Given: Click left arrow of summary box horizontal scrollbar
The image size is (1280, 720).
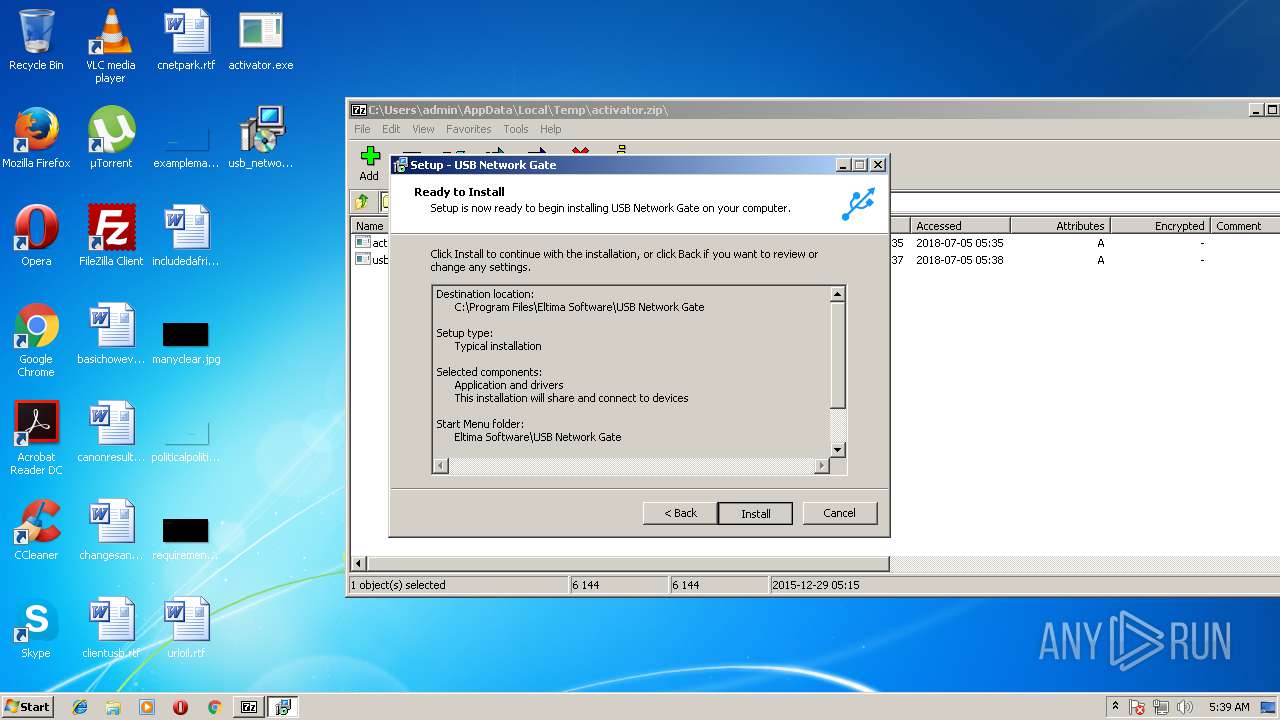Looking at the screenshot, I should [440, 466].
